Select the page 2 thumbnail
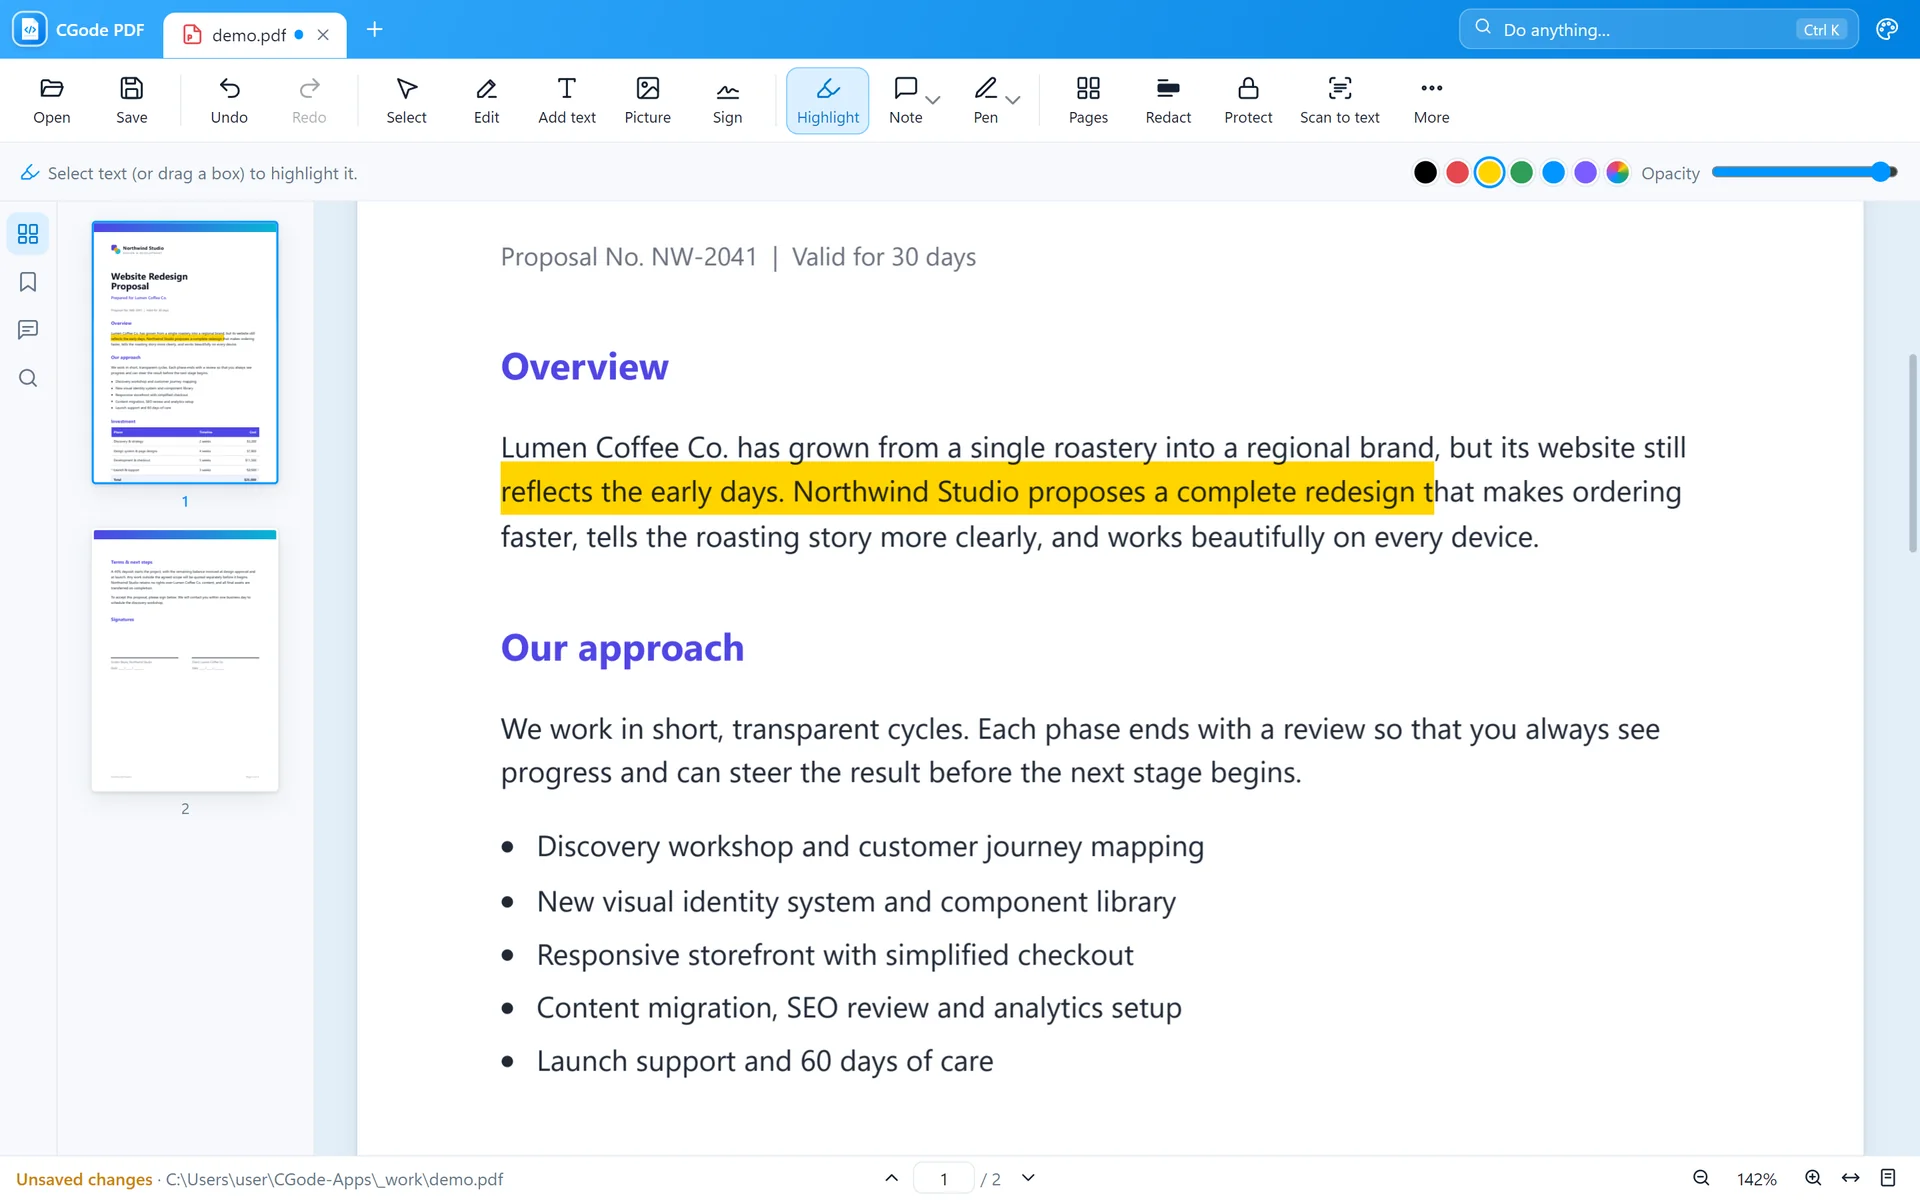This screenshot has height=1200, width=1920. pos(185,660)
